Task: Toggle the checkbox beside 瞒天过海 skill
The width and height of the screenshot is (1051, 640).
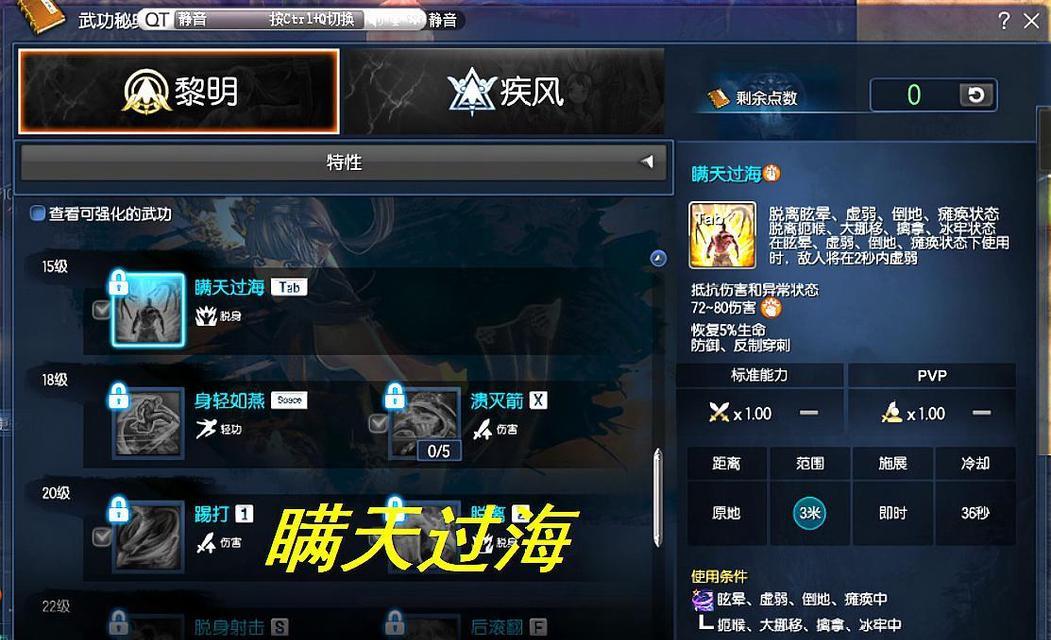Action: coord(102,310)
